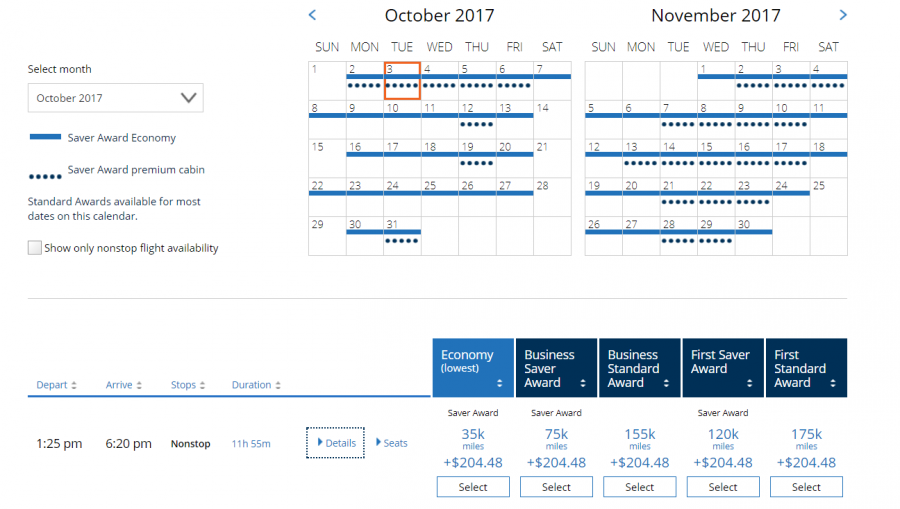Switch to First Saver Award column
The width and height of the screenshot is (900, 509).
[723, 368]
